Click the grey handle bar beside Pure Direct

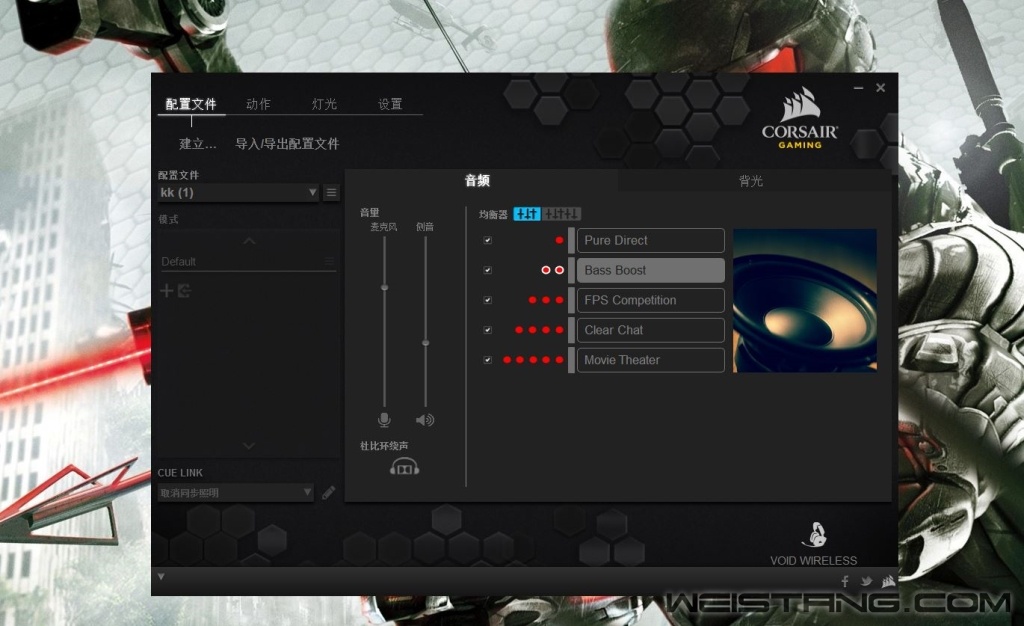pos(571,240)
